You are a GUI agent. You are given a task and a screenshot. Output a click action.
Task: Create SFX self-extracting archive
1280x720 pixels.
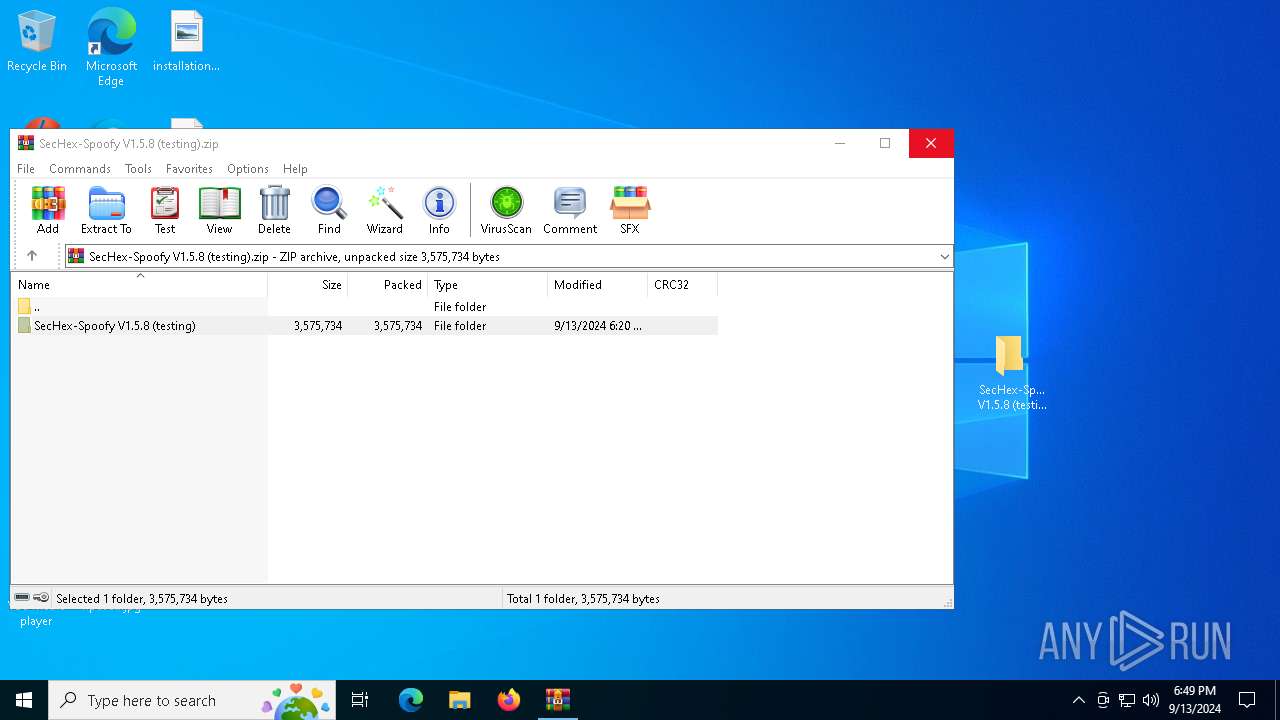click(x=629, y=210)
